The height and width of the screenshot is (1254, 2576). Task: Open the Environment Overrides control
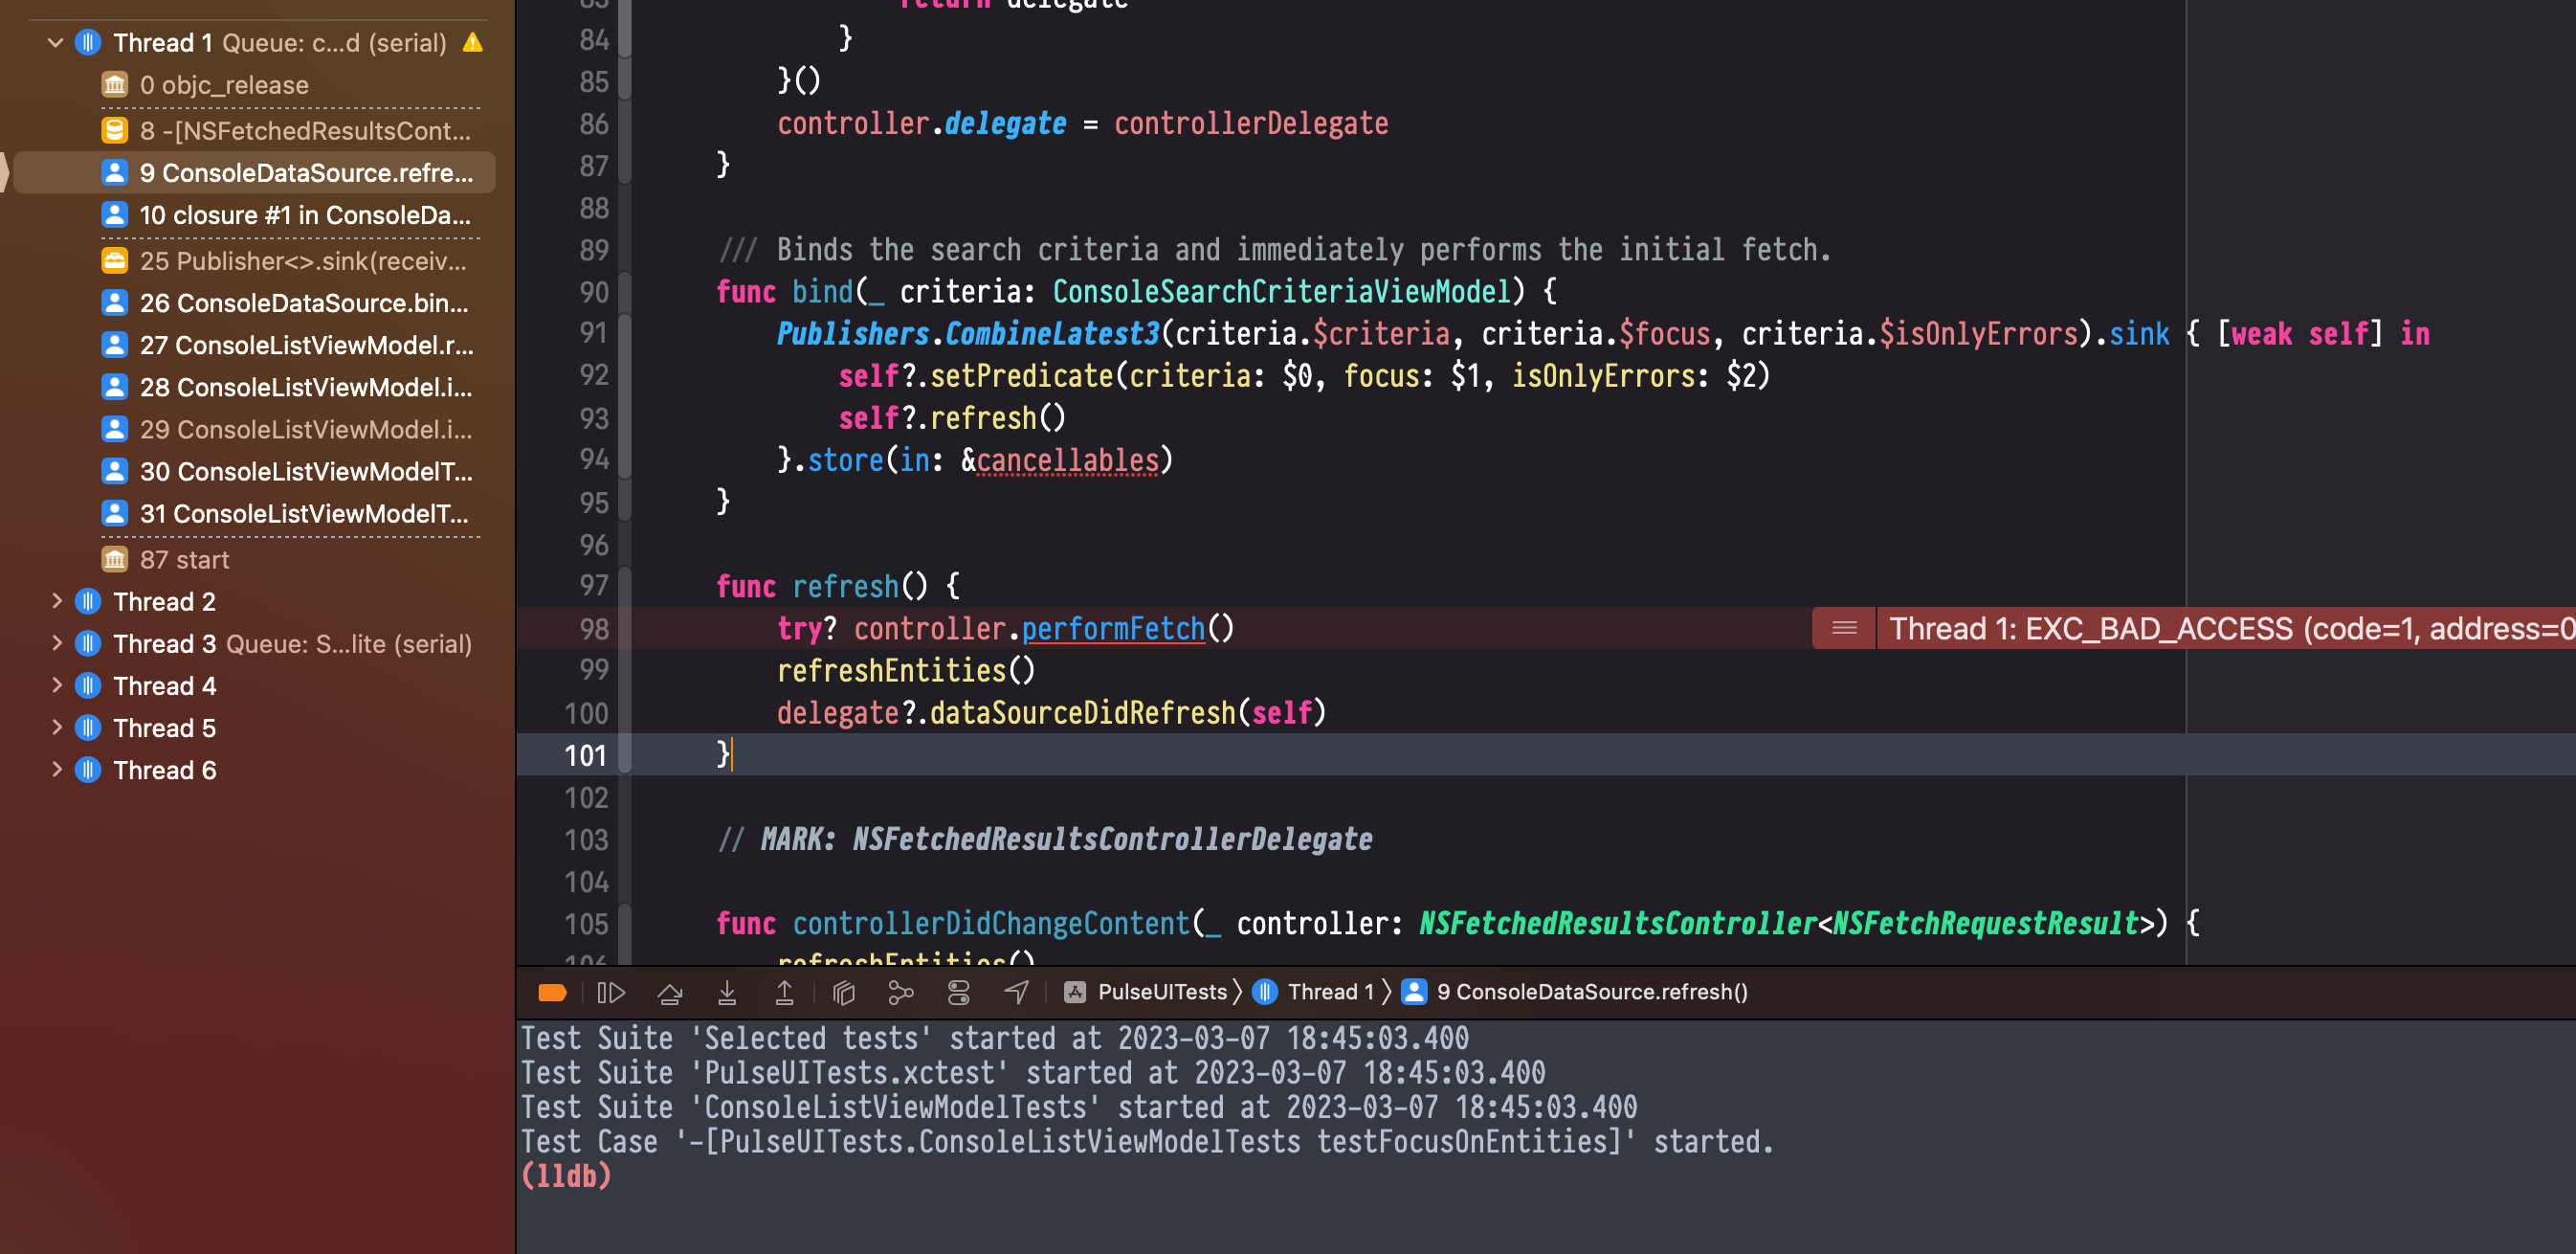958,991
